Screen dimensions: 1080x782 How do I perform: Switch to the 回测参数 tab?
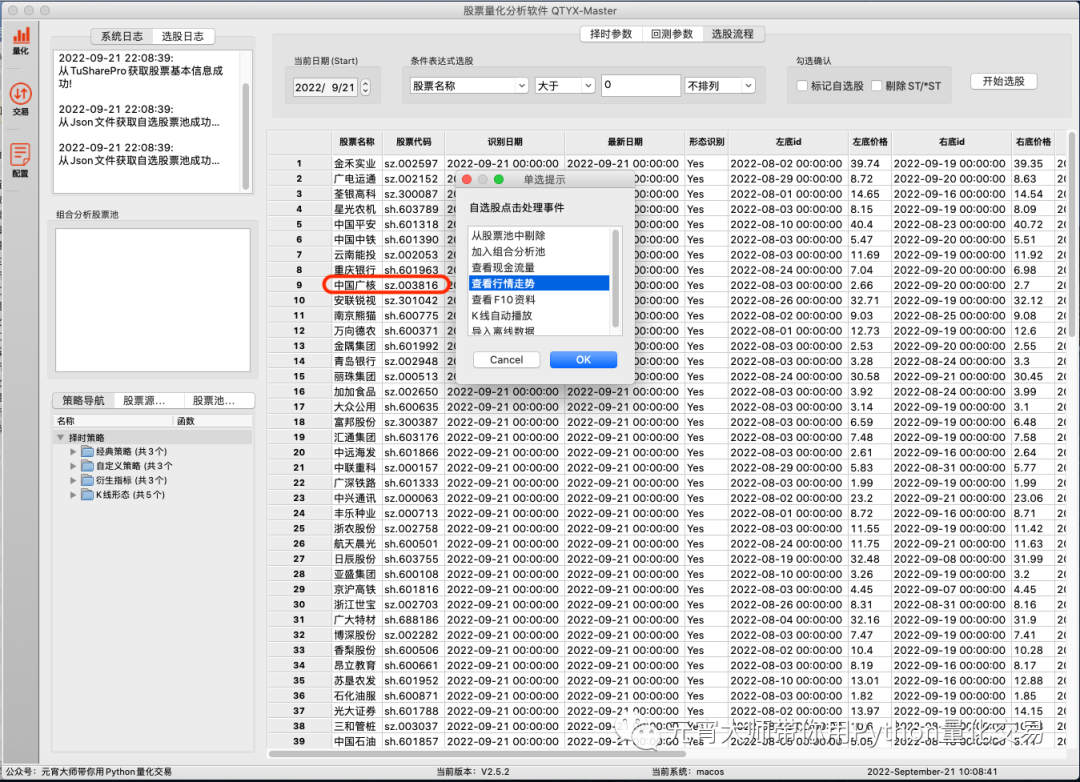click(x=672, y=34)
